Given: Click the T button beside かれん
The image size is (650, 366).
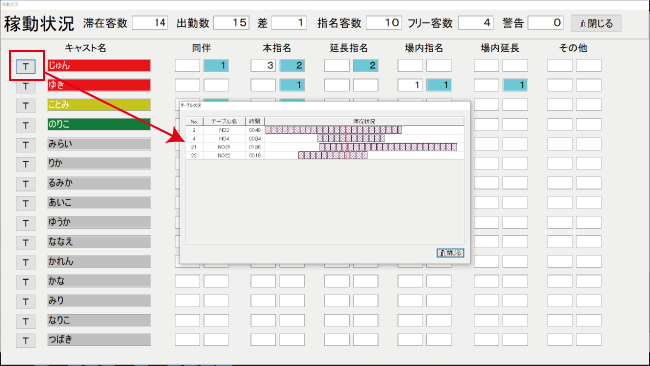Looking at the screenshot, I should pos(26,262).
